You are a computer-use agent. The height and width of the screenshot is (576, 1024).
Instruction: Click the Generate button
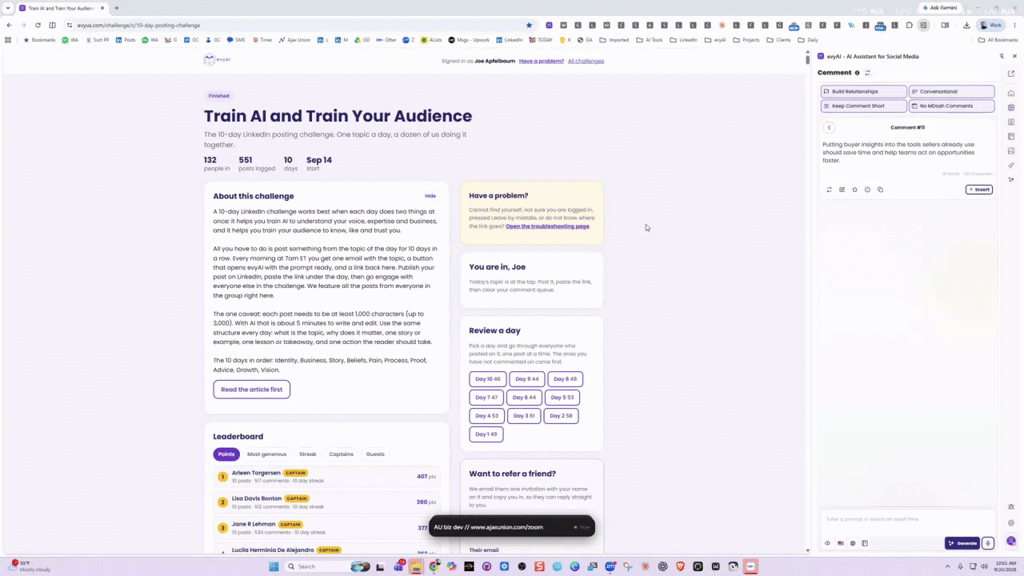963,543
